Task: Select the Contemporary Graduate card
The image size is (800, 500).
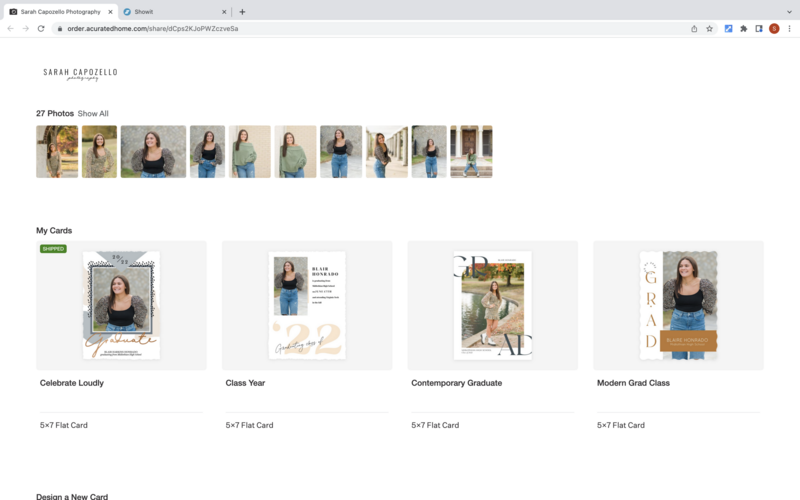Action: click(493, 305)
